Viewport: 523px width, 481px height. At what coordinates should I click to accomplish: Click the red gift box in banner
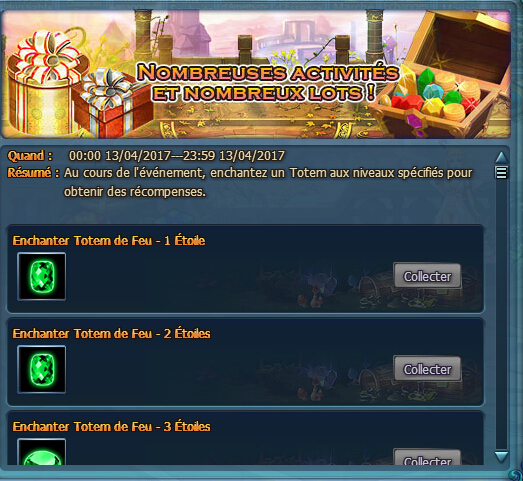112,102
